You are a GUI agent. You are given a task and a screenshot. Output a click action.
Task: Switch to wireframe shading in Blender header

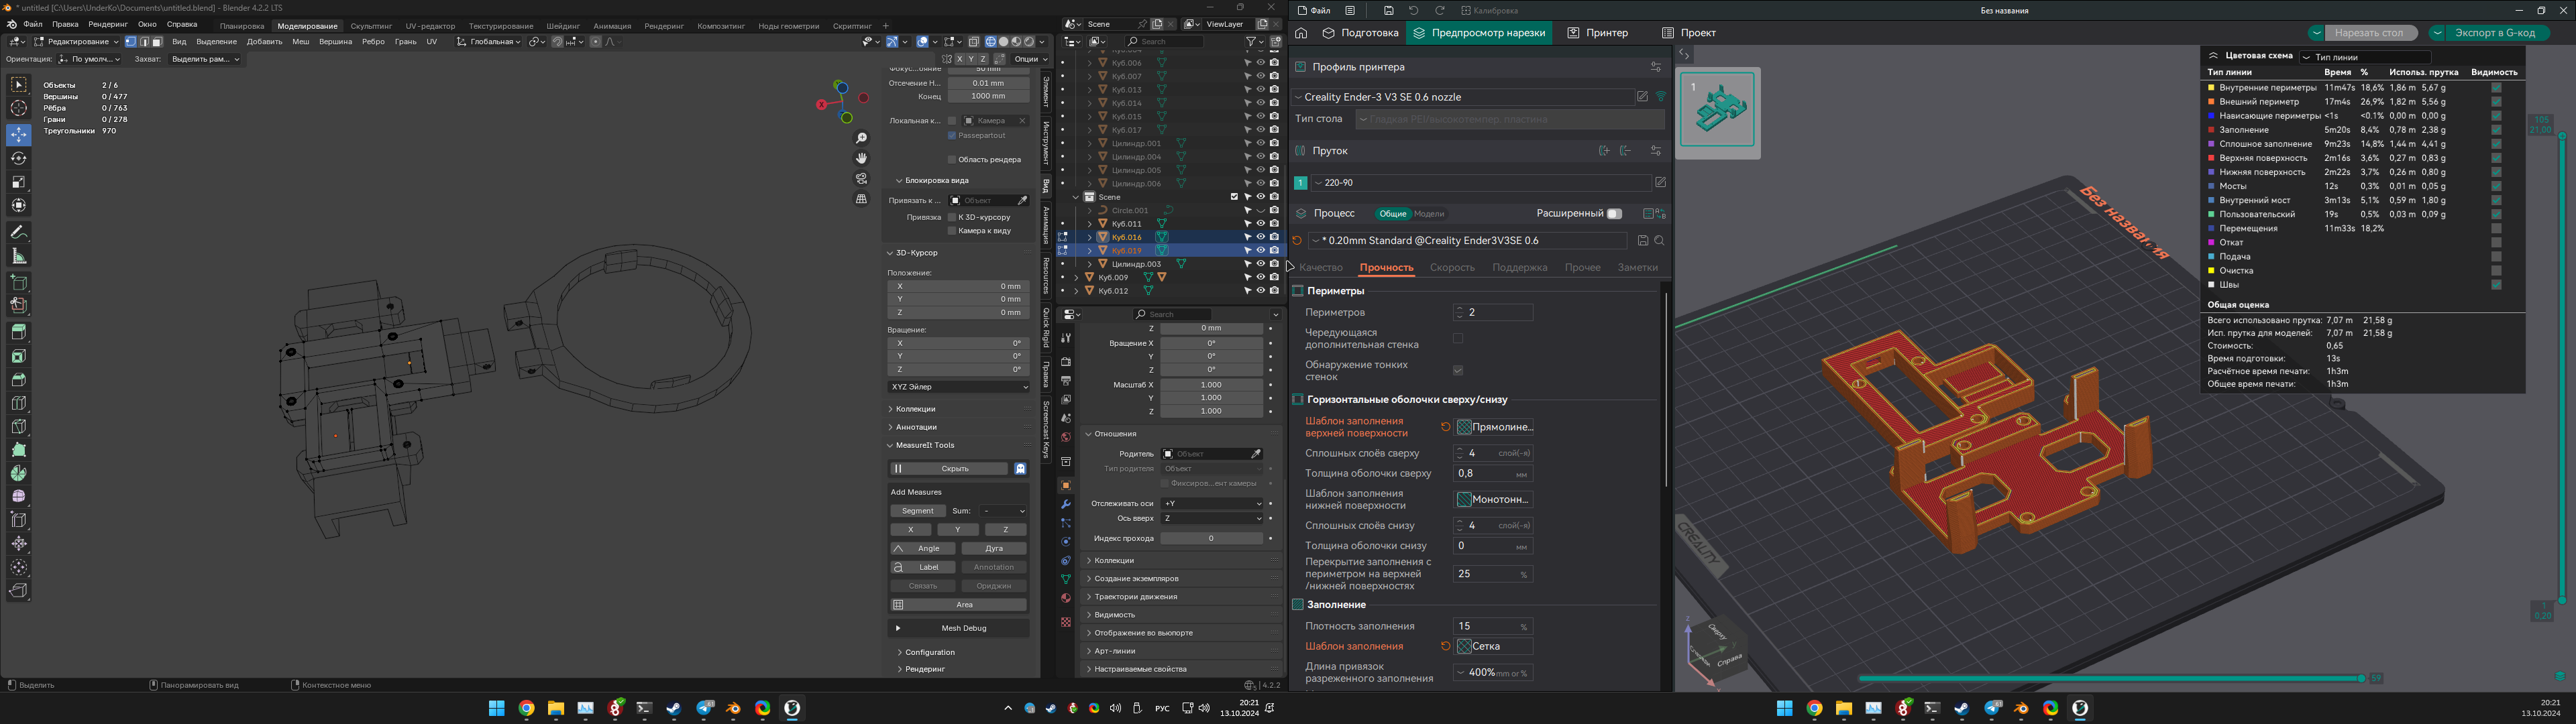click(990, 42)
